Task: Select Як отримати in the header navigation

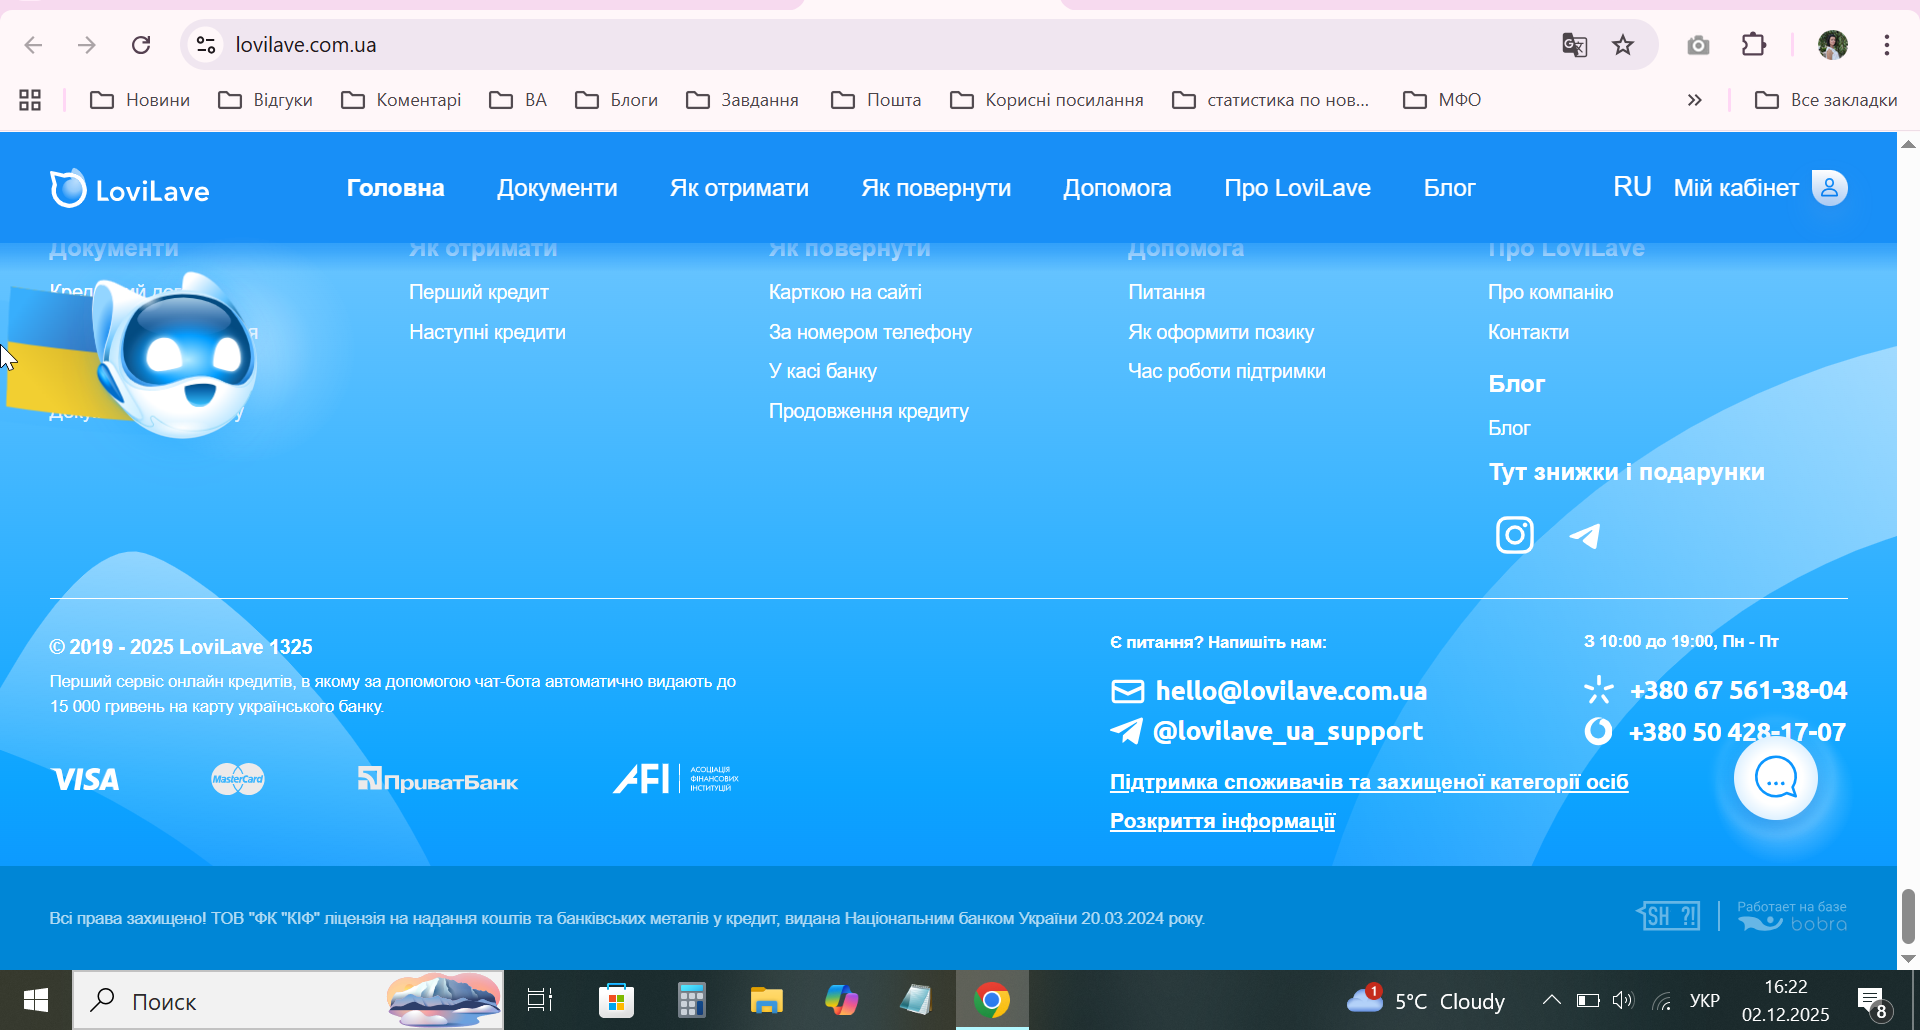Action: (x=739, y=188)
